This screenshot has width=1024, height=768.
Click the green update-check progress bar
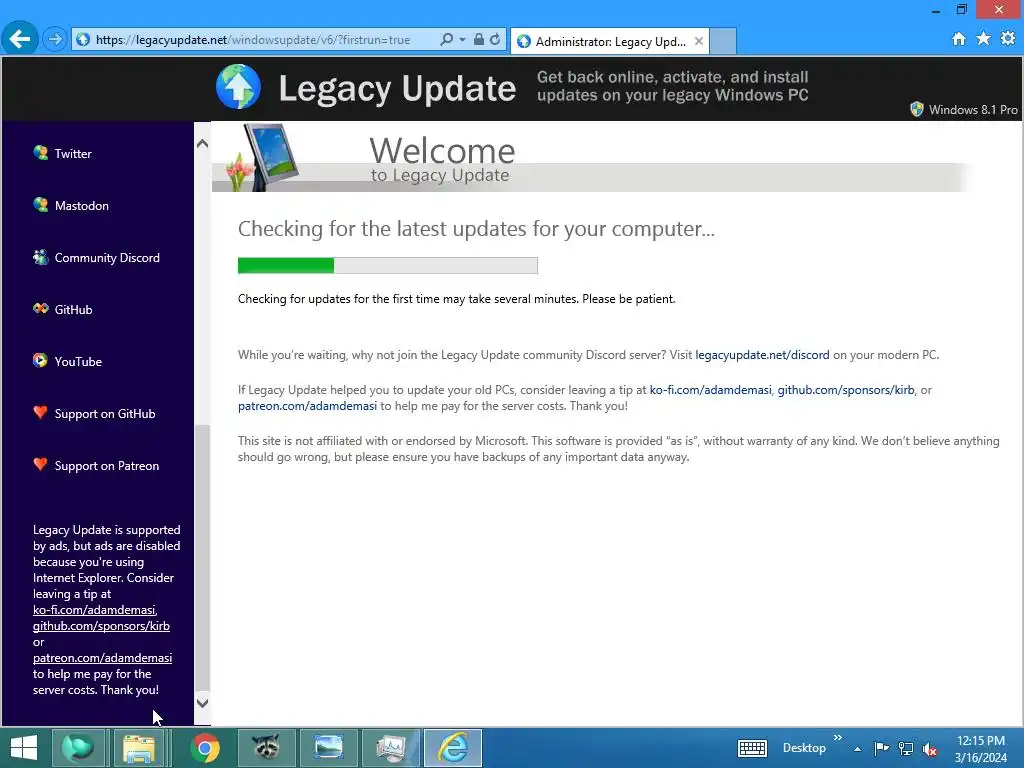click(x=387, y=265)
